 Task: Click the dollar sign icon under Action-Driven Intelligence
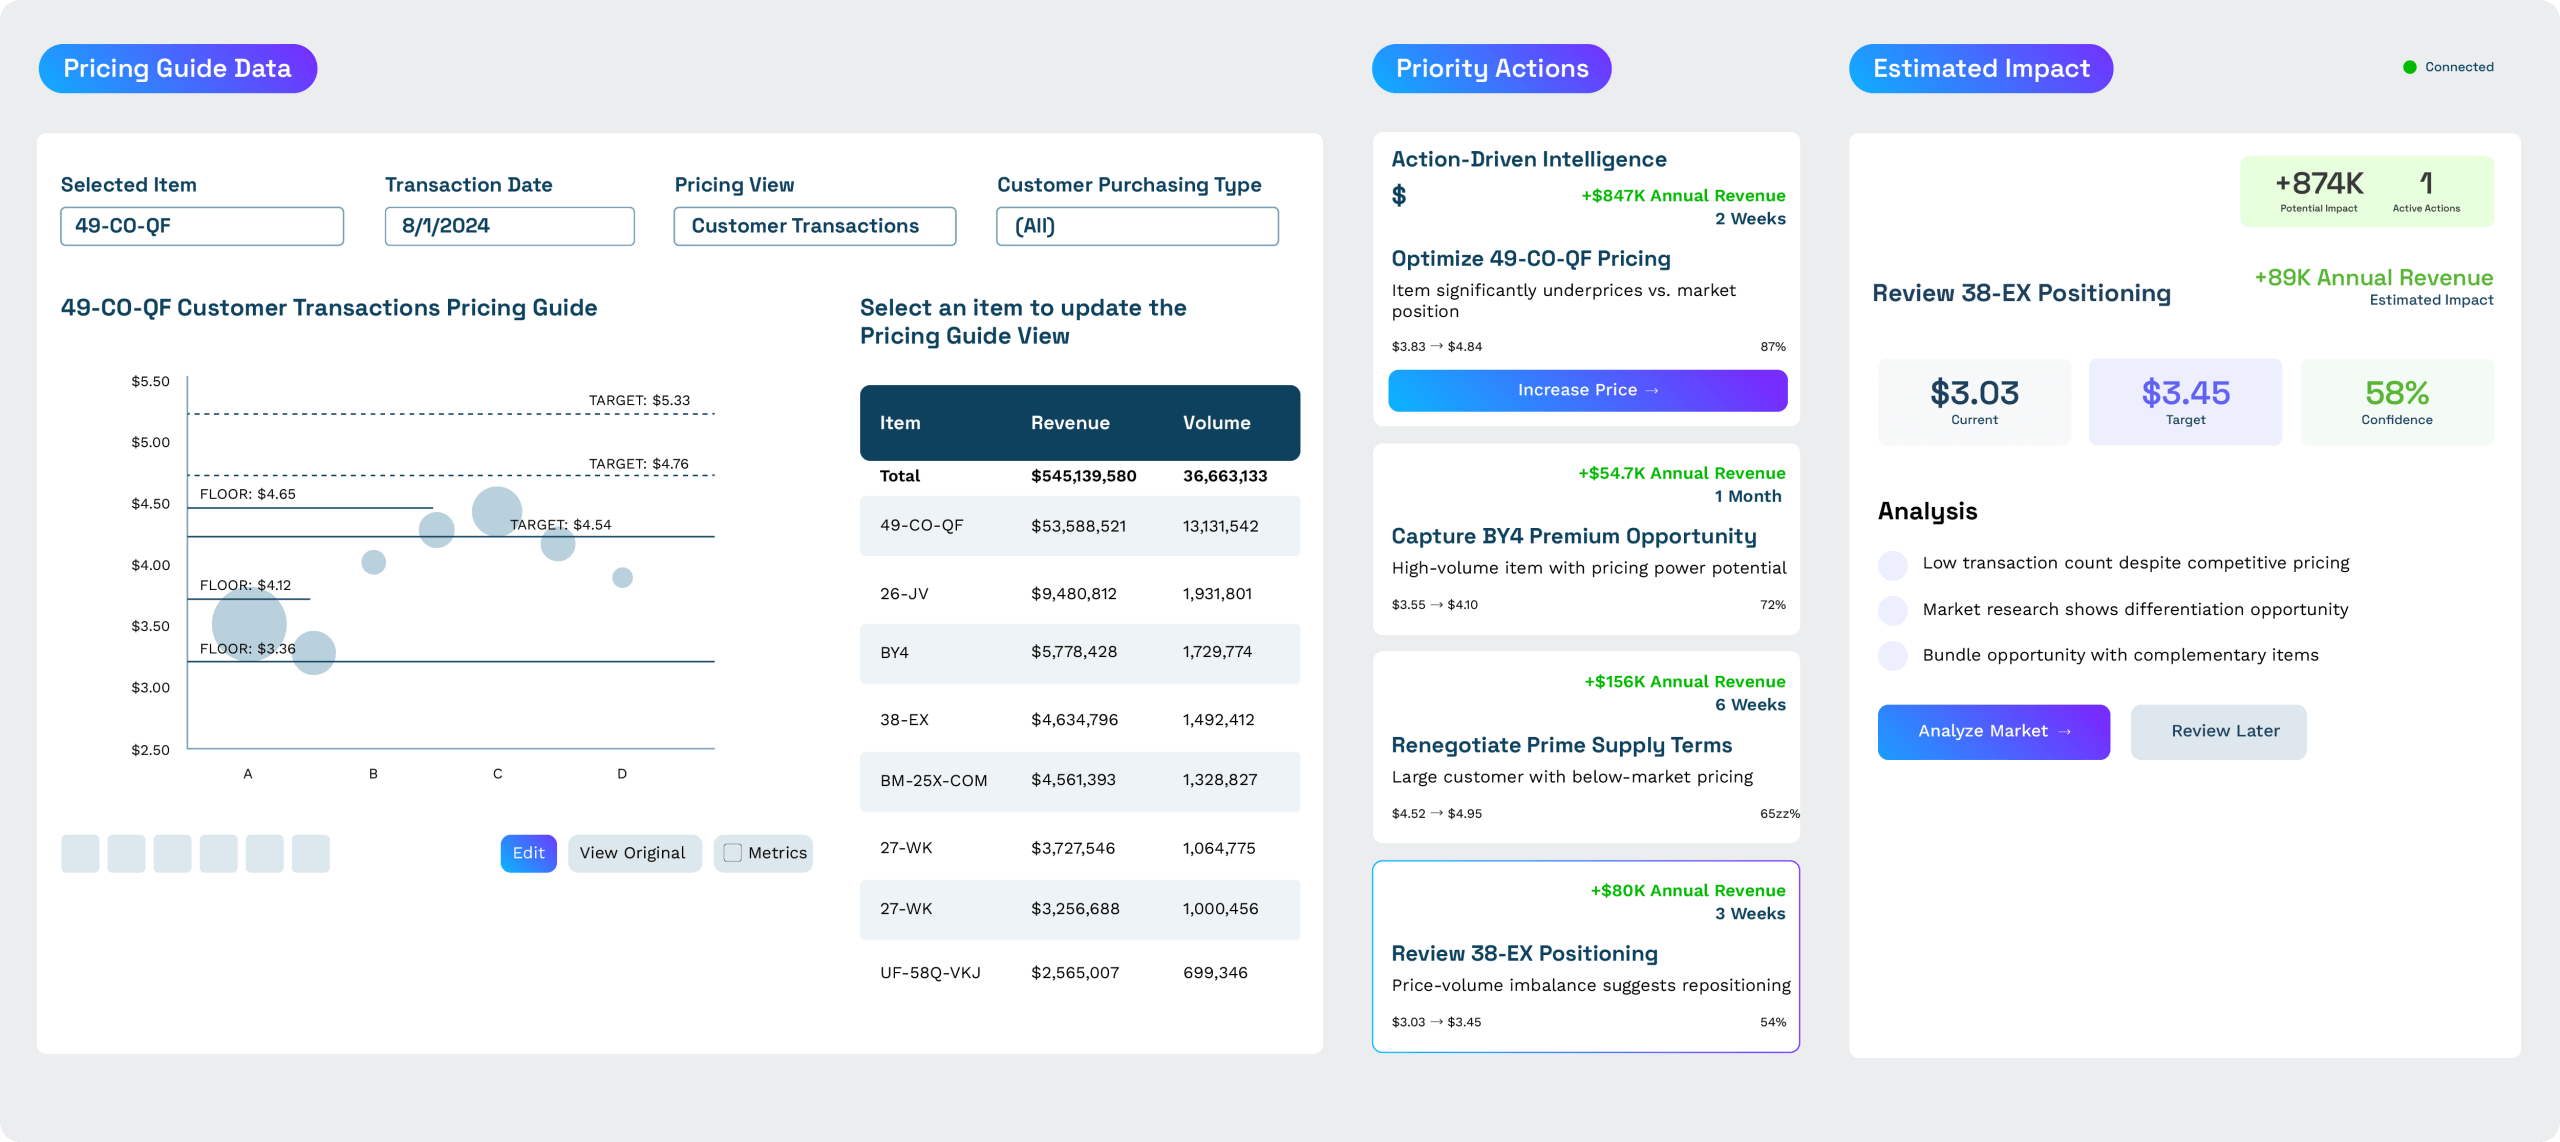(1399, 196)
